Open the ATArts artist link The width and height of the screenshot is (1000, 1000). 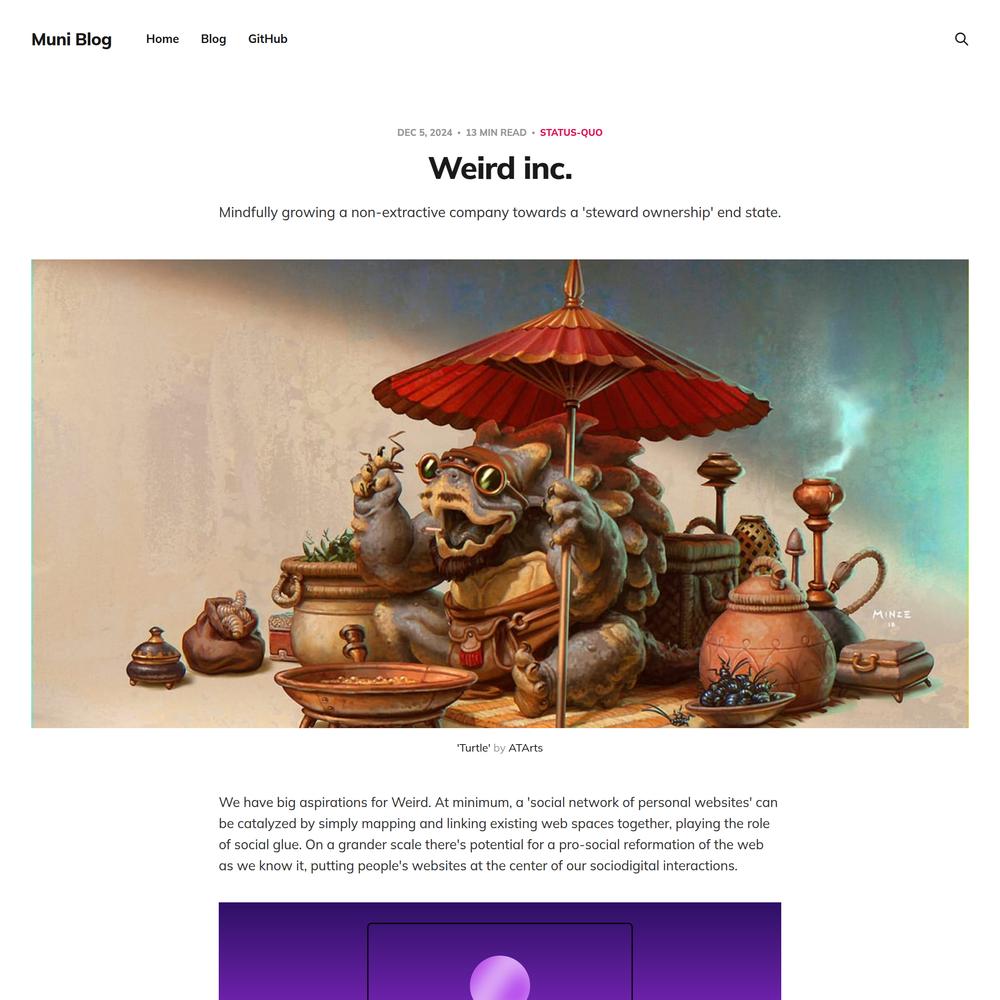526,748
